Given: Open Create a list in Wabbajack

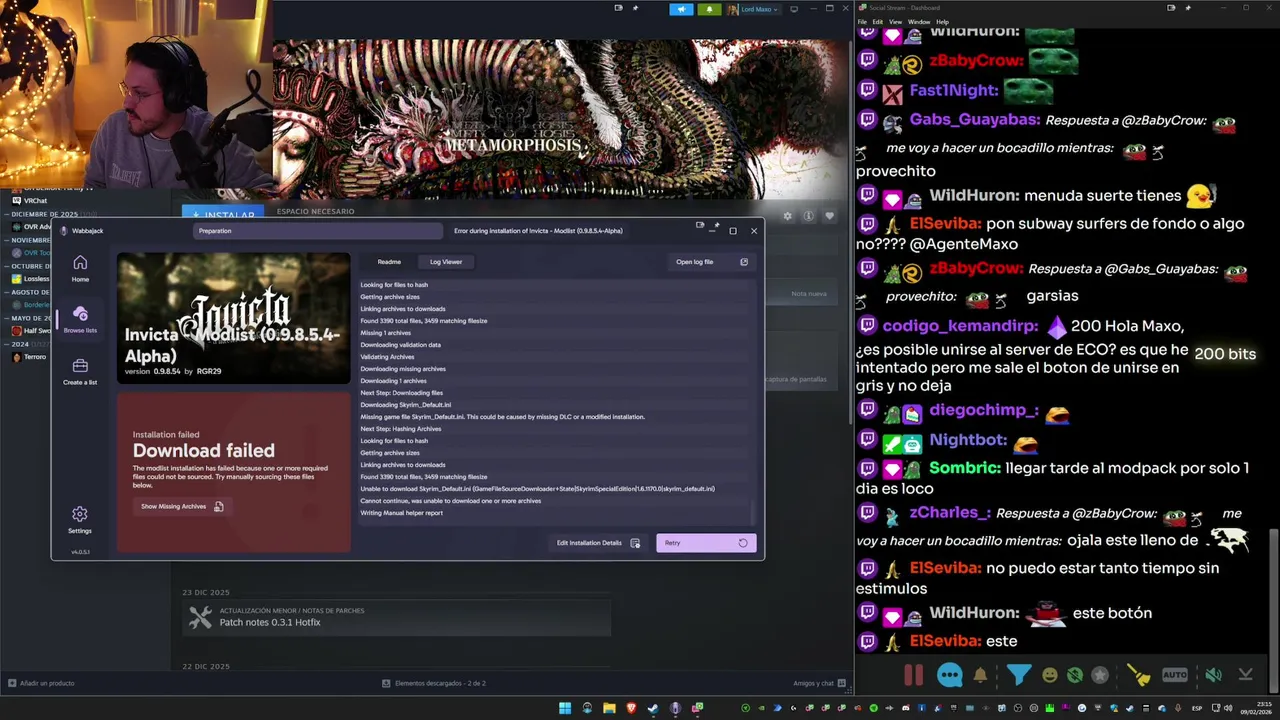Looking at the screenshot, I should (x=80, y=372).
